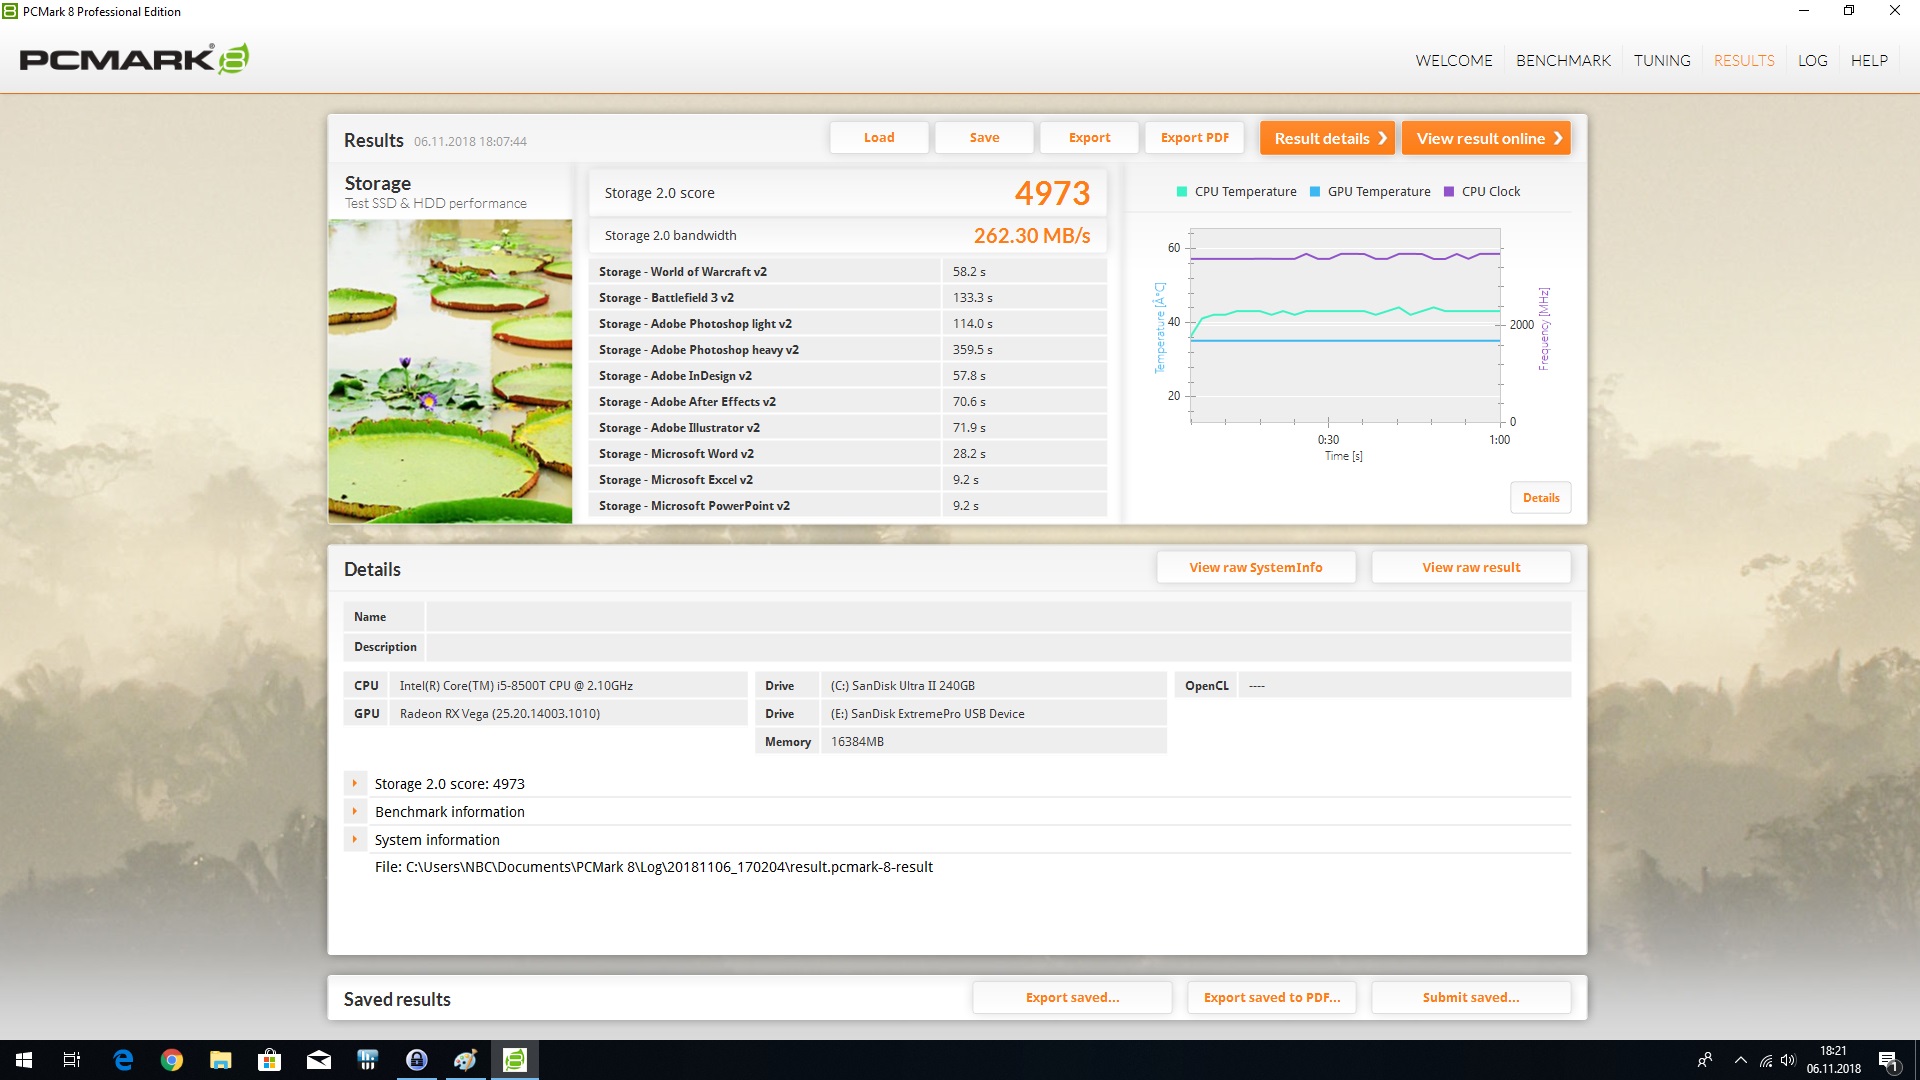Open the Mail app in the taskbar
Viewport: 1920px width, 1080px height.
click(319, 1060)
